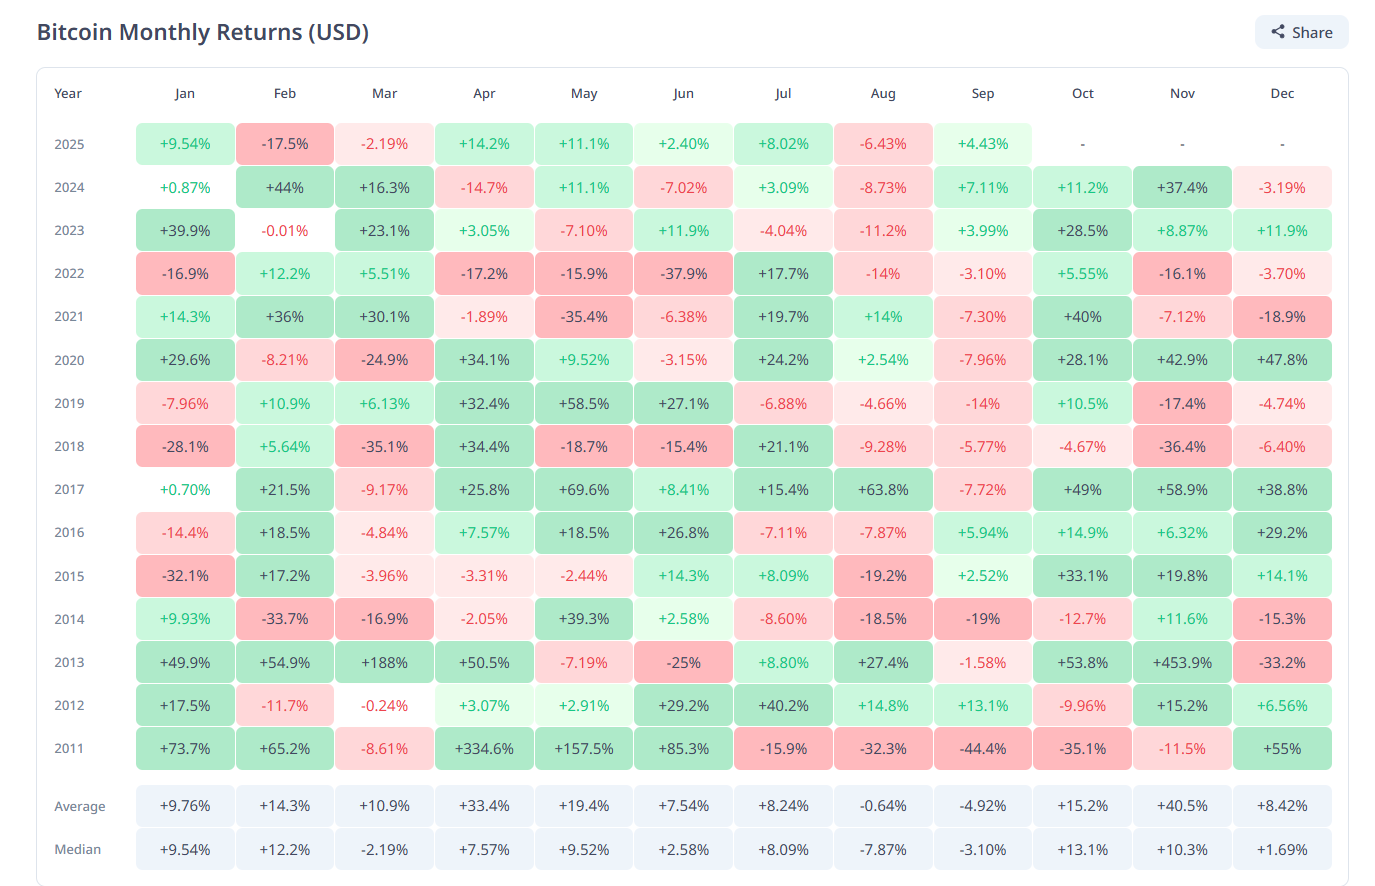Image resolution: width=1375 pixels, height=886 pixels.
Task: Select the Jan column header
Action: click(185, 93)
